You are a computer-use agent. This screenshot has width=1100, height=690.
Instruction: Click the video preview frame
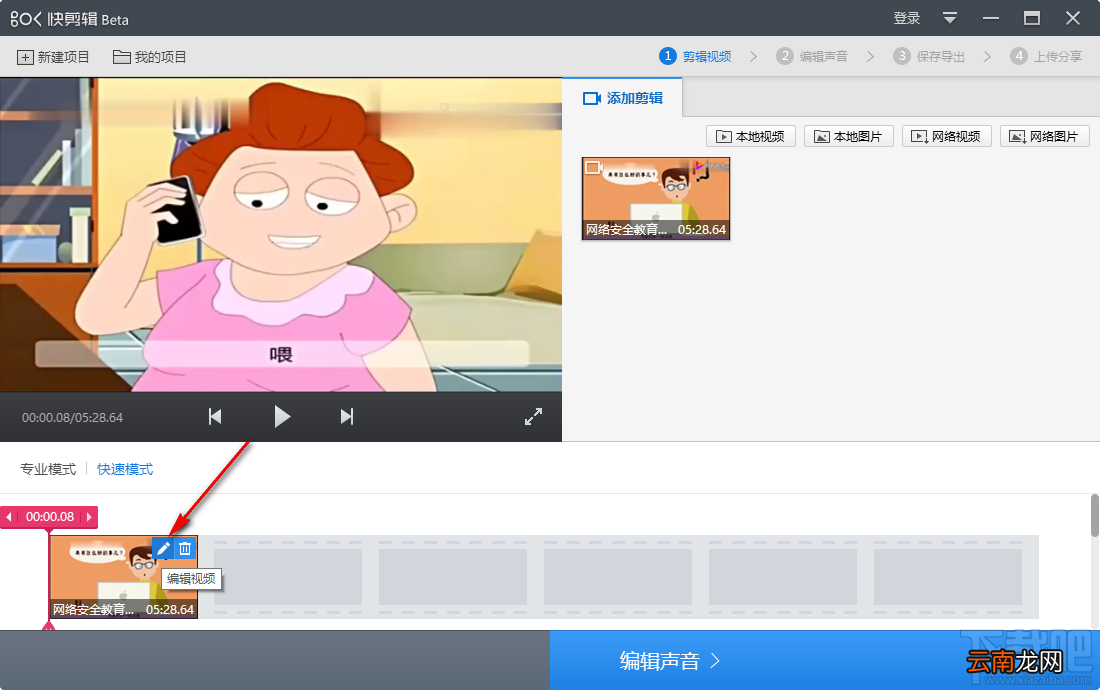tap(281, 234)
